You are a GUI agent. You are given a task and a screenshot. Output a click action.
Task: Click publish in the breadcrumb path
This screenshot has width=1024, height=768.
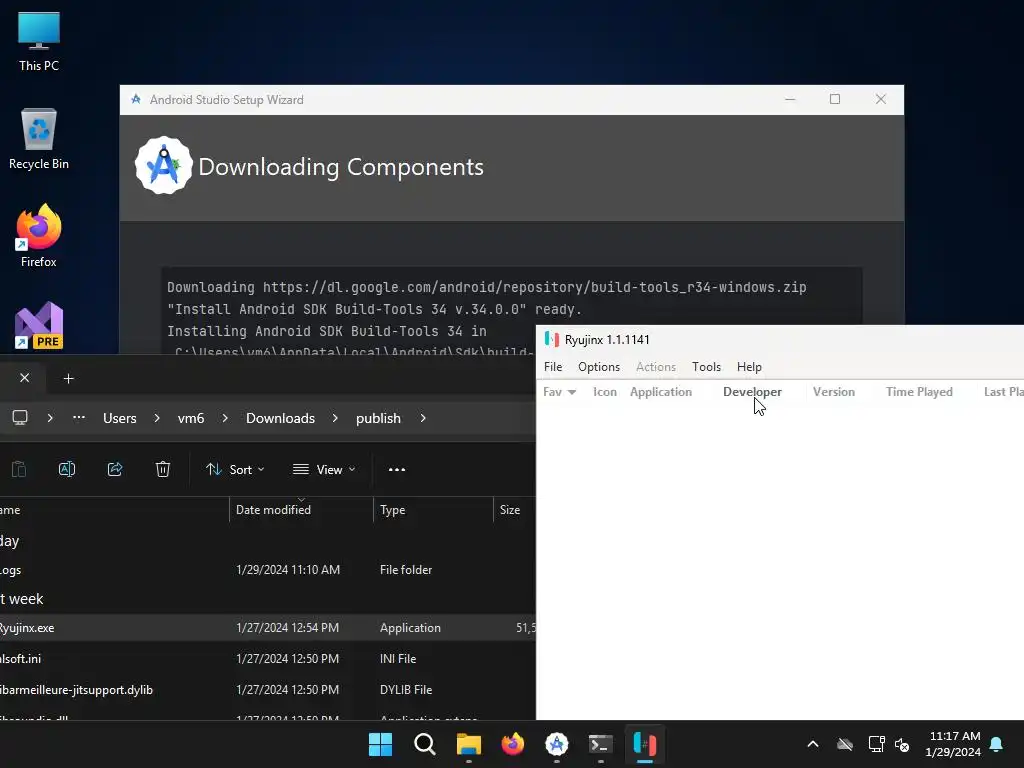click(x=378, y=418)
